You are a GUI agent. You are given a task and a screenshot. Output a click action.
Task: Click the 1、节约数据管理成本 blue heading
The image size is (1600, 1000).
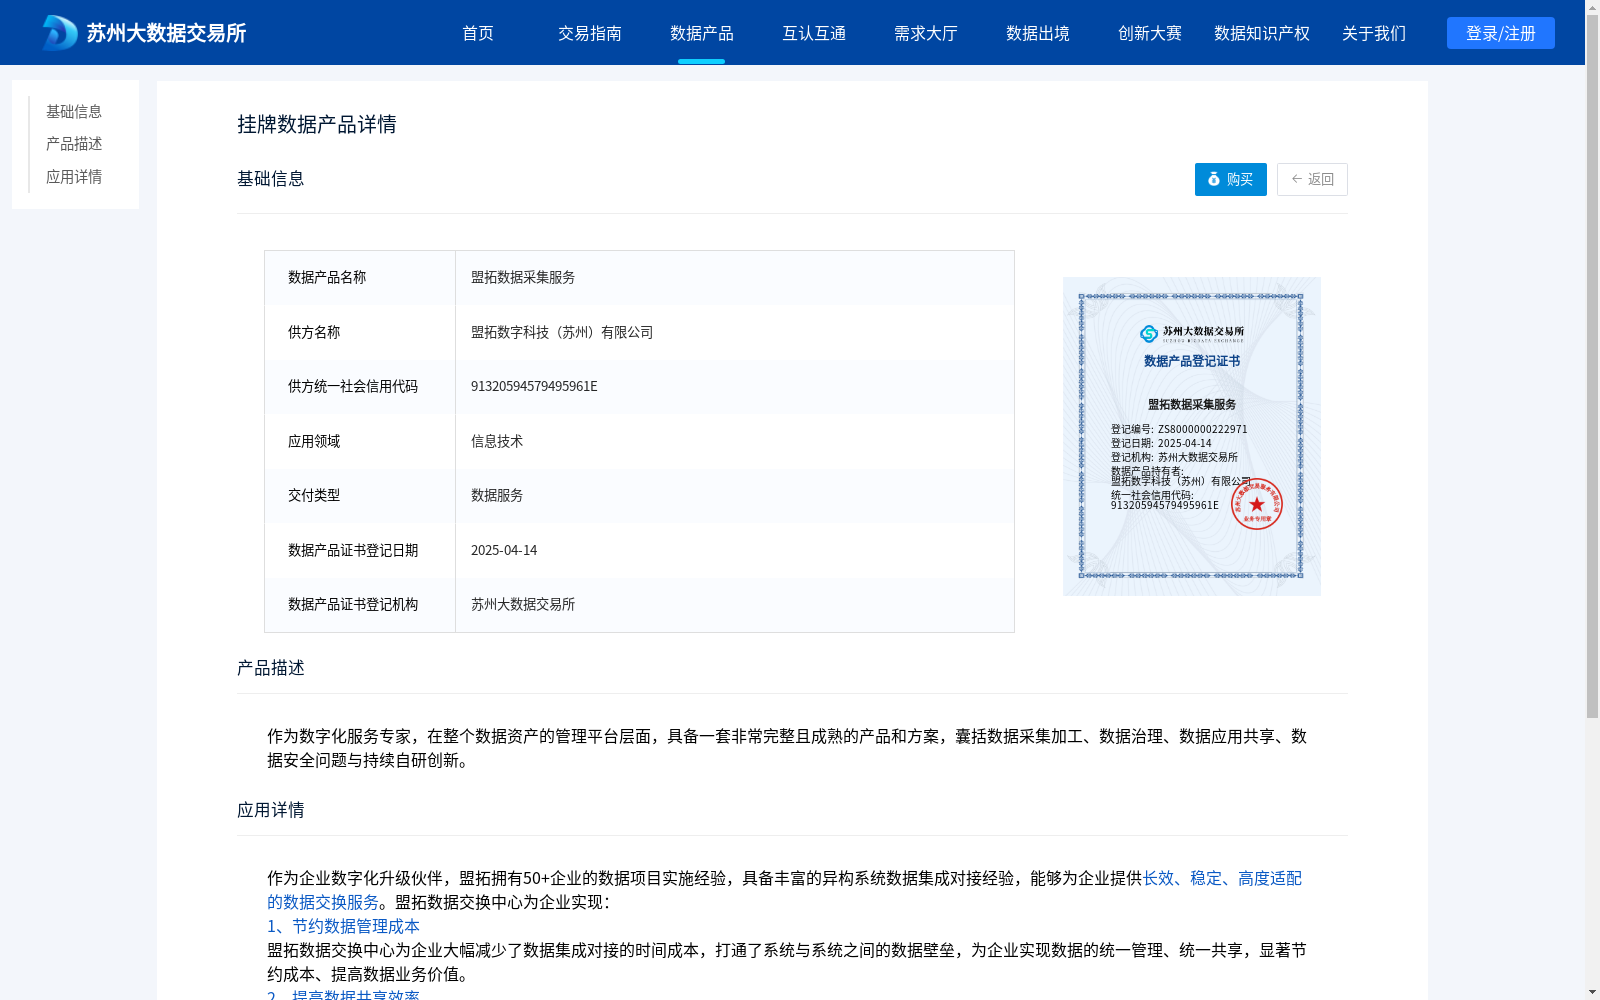coord(343,926)
